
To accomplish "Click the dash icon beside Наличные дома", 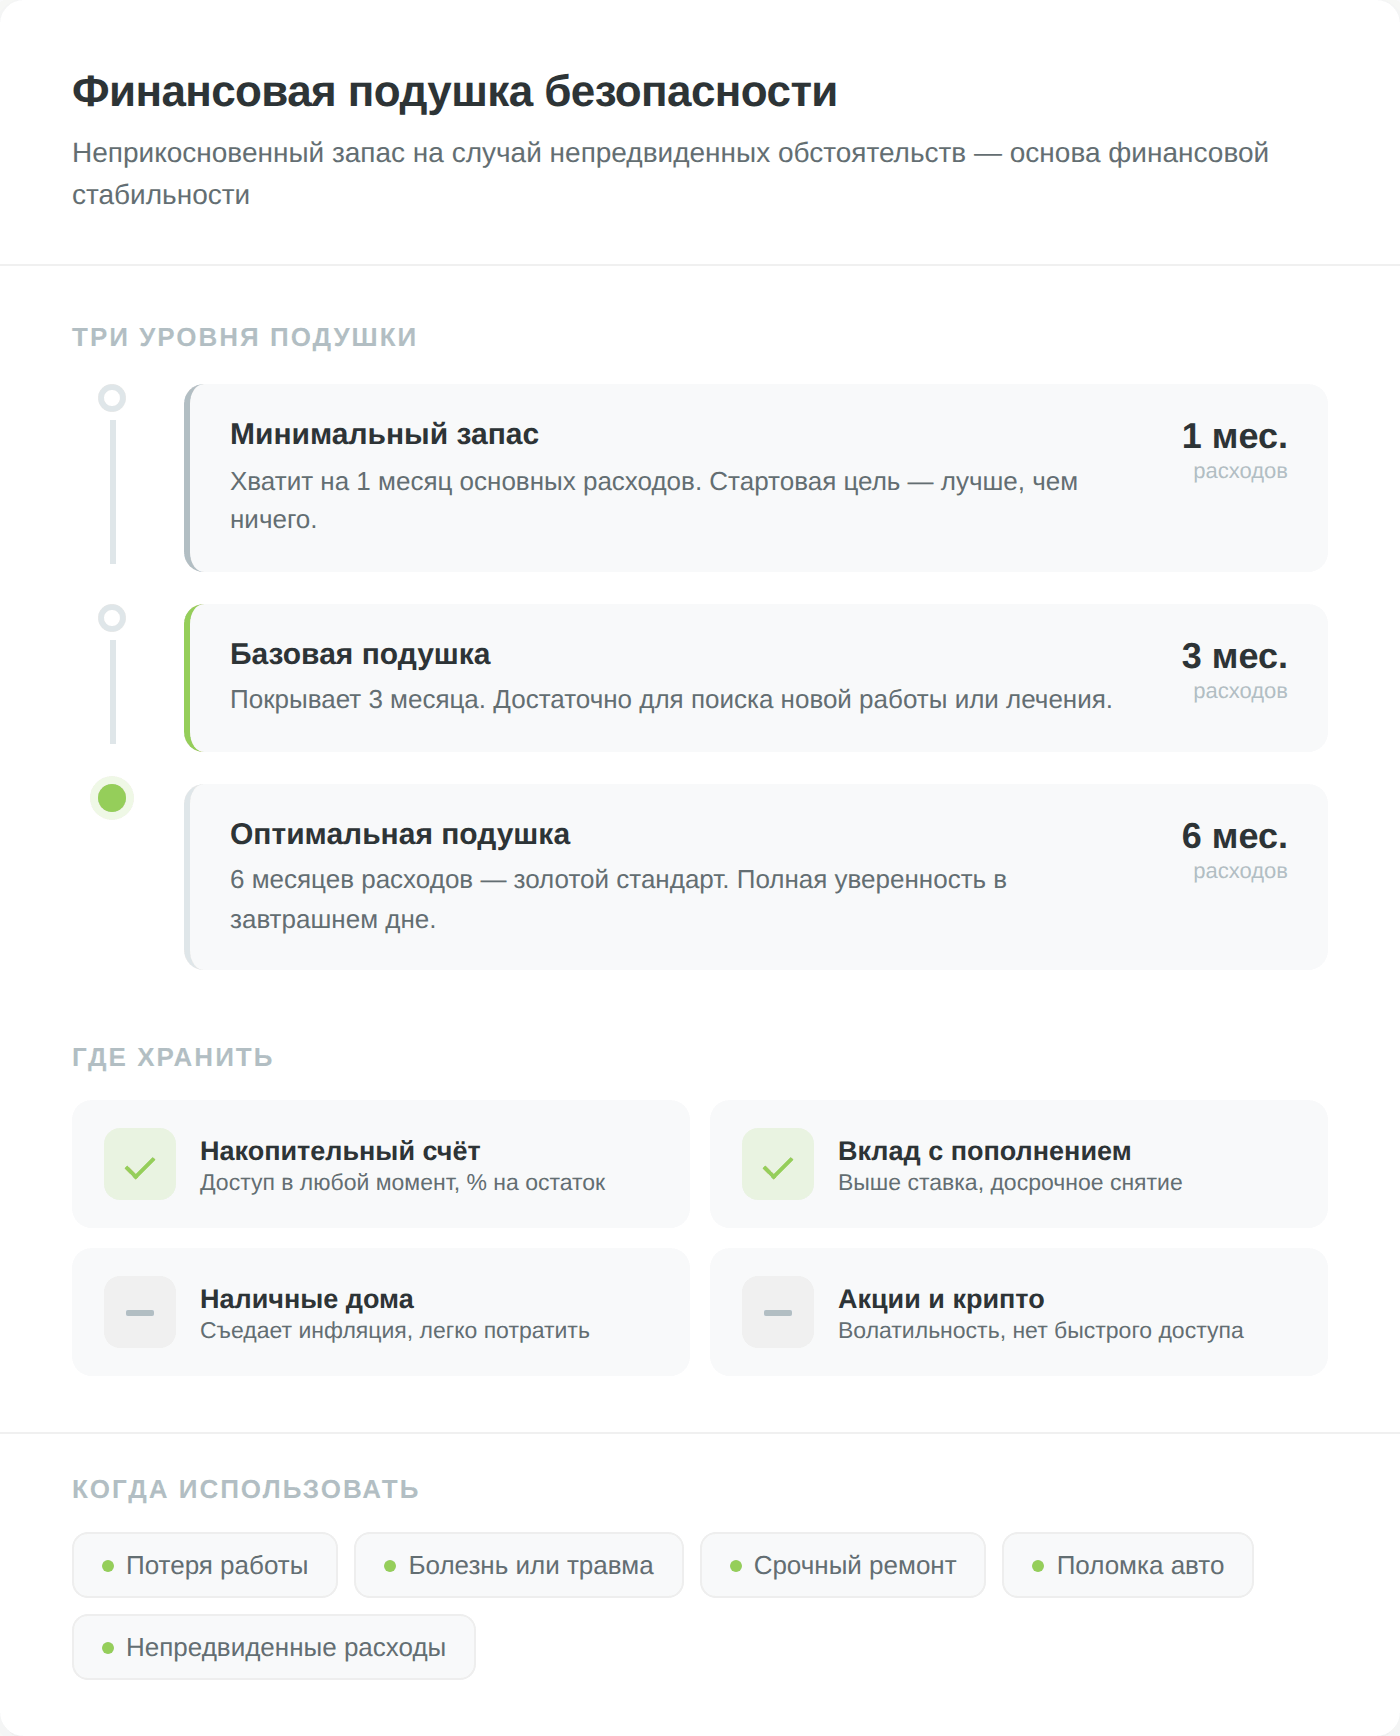I will [x=140, y=1312].
